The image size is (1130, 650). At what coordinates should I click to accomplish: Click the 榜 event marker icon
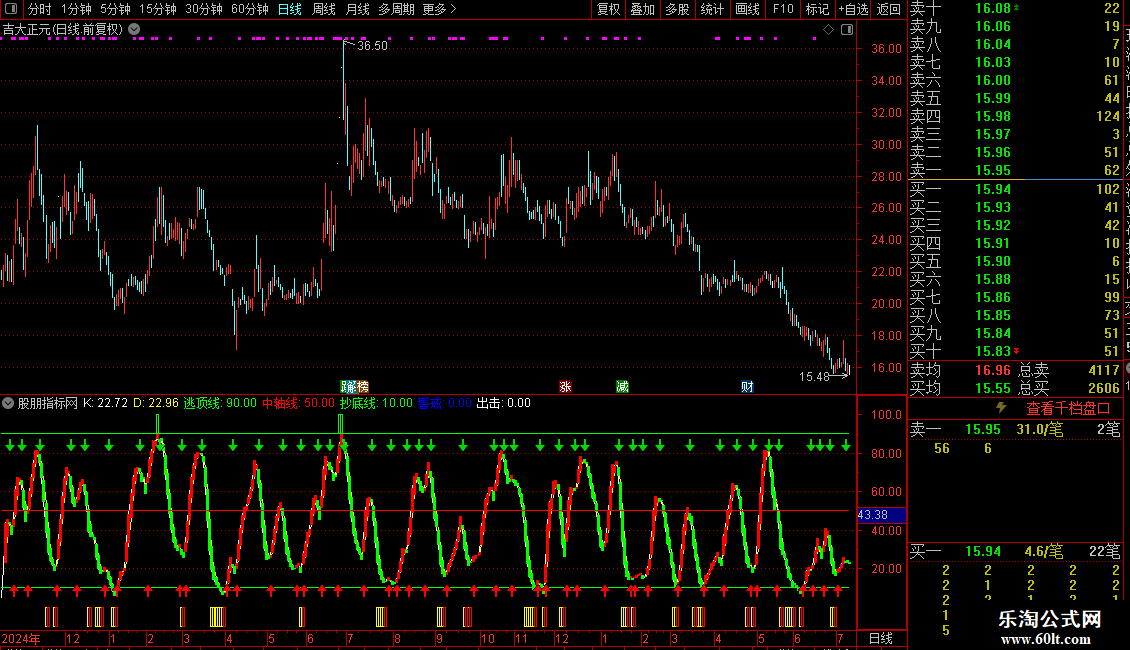[x=361, y=387]
